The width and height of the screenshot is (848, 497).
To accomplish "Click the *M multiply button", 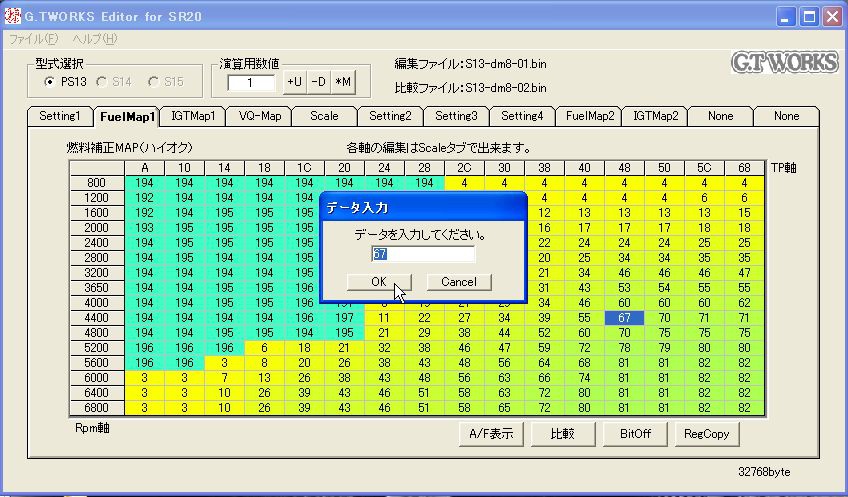I will (343, 82).
